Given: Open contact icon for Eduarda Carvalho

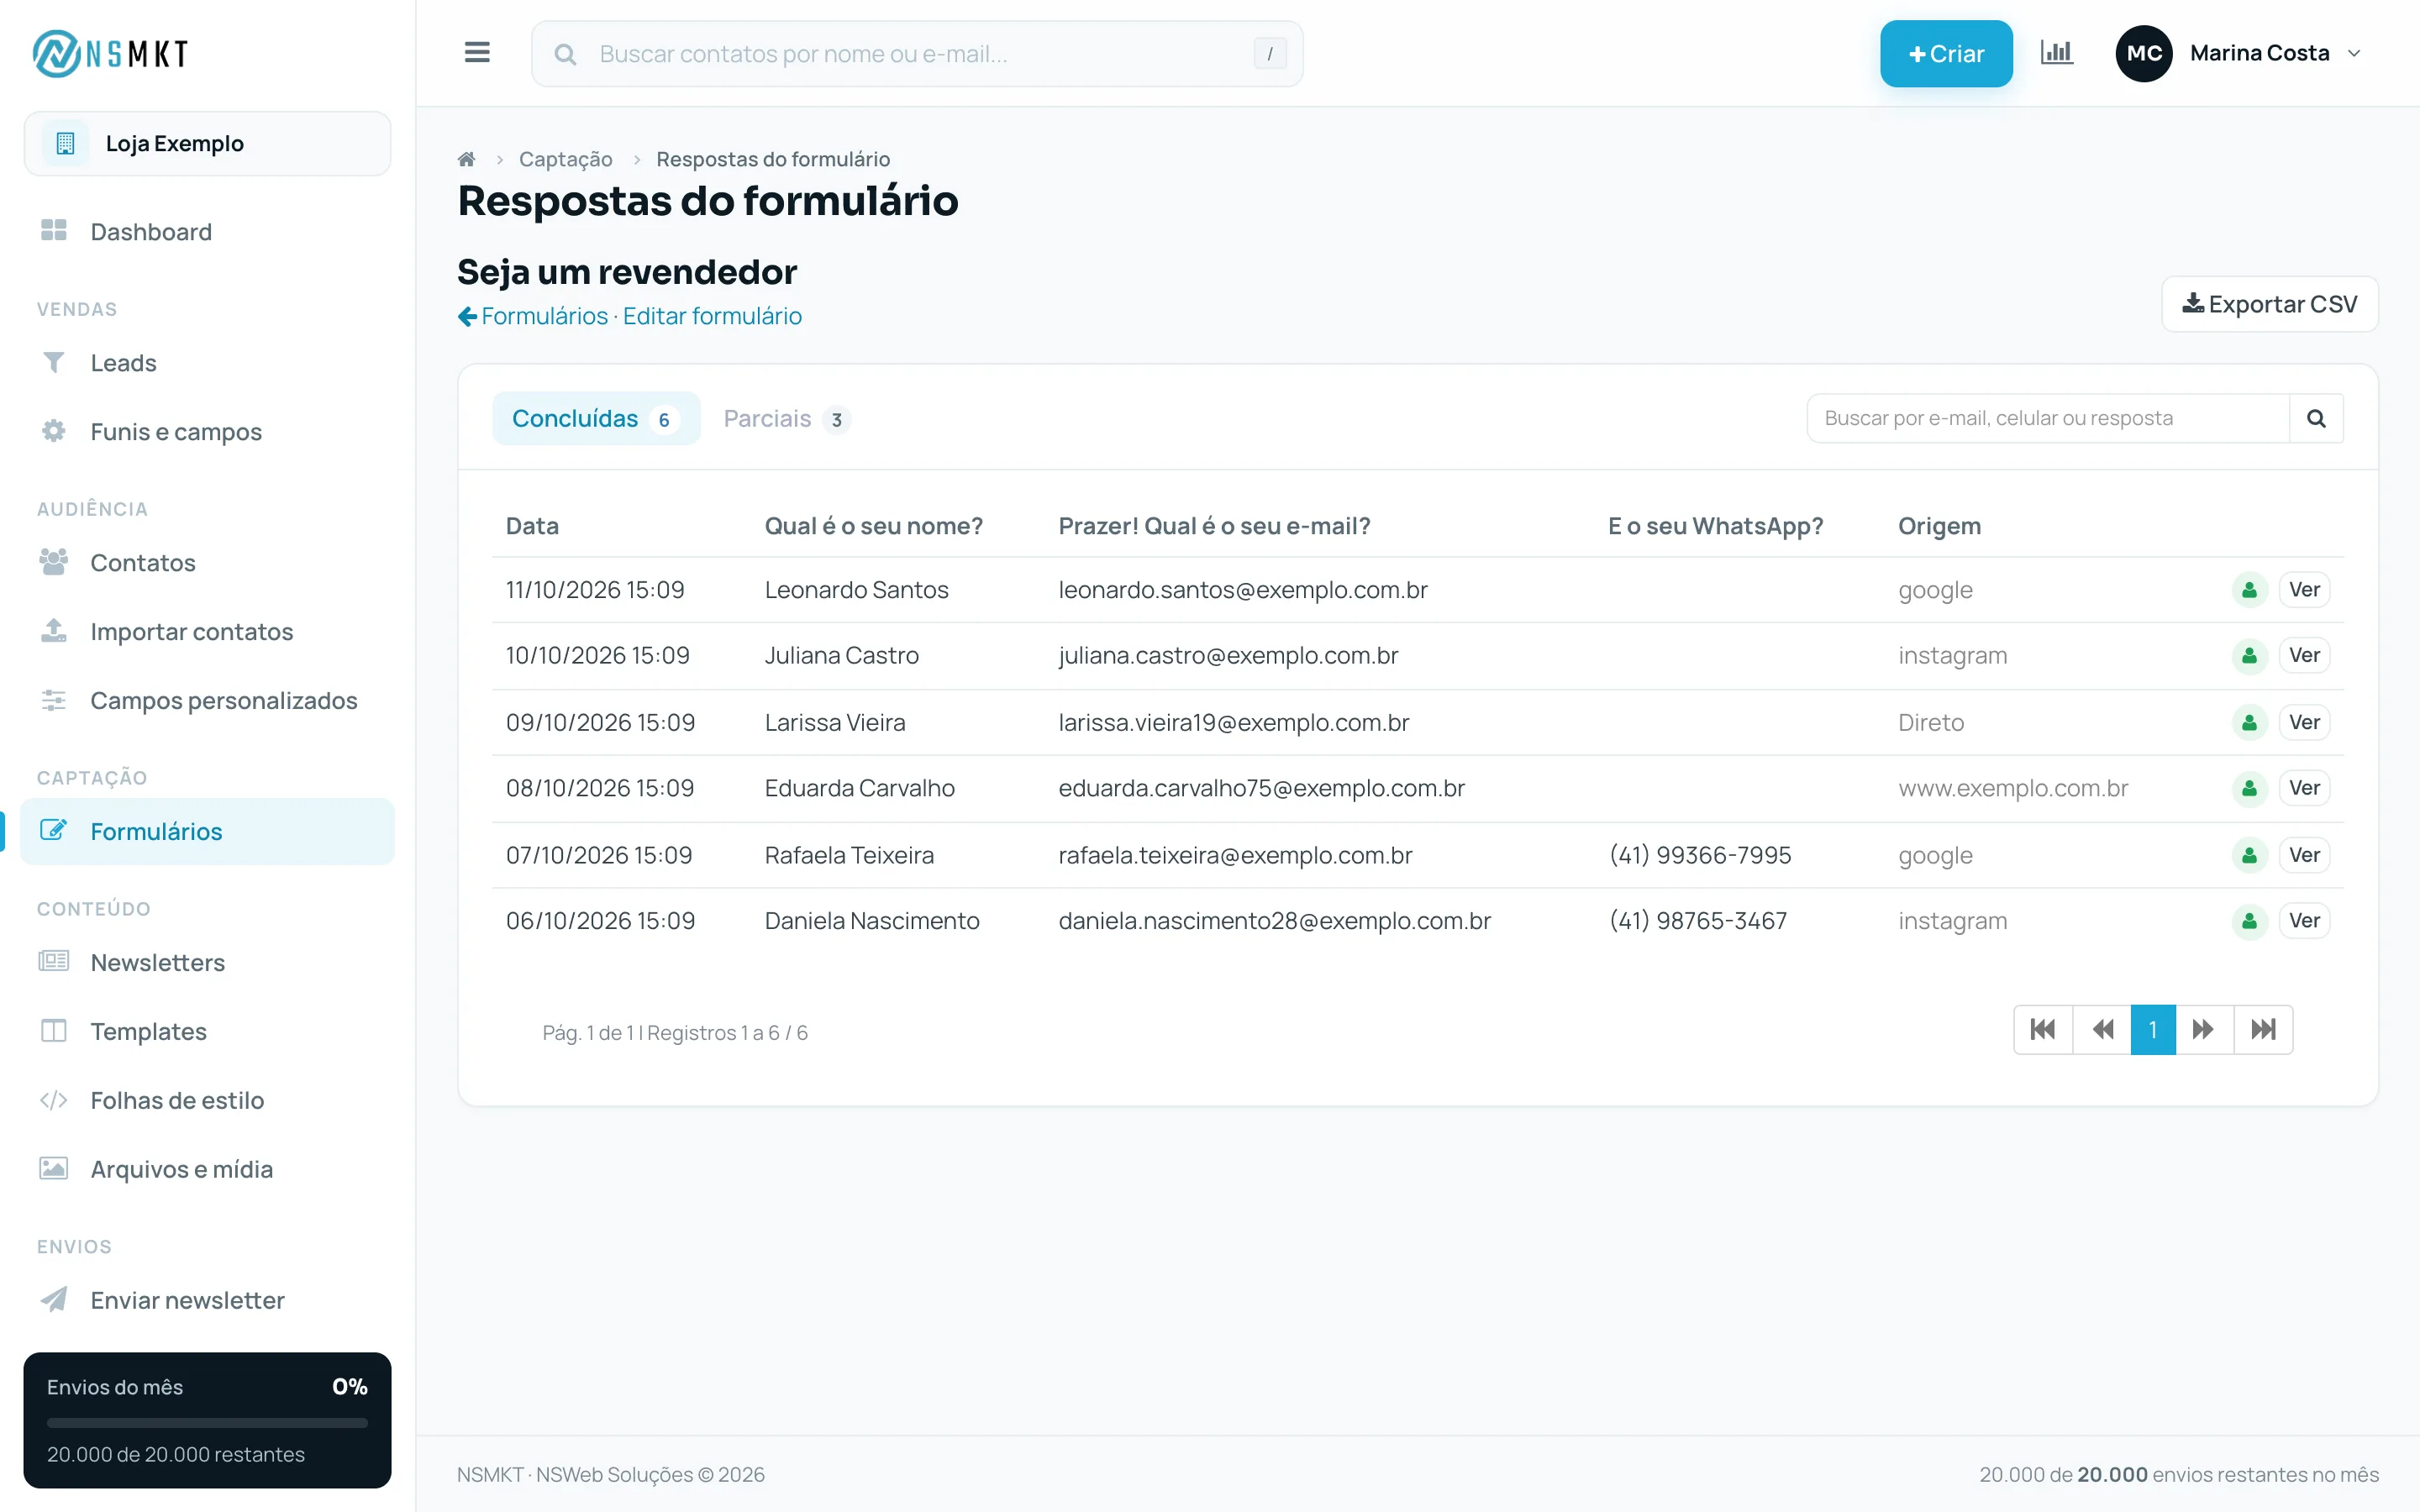Looking at the screenshot, I should (x=2249, y=788).
